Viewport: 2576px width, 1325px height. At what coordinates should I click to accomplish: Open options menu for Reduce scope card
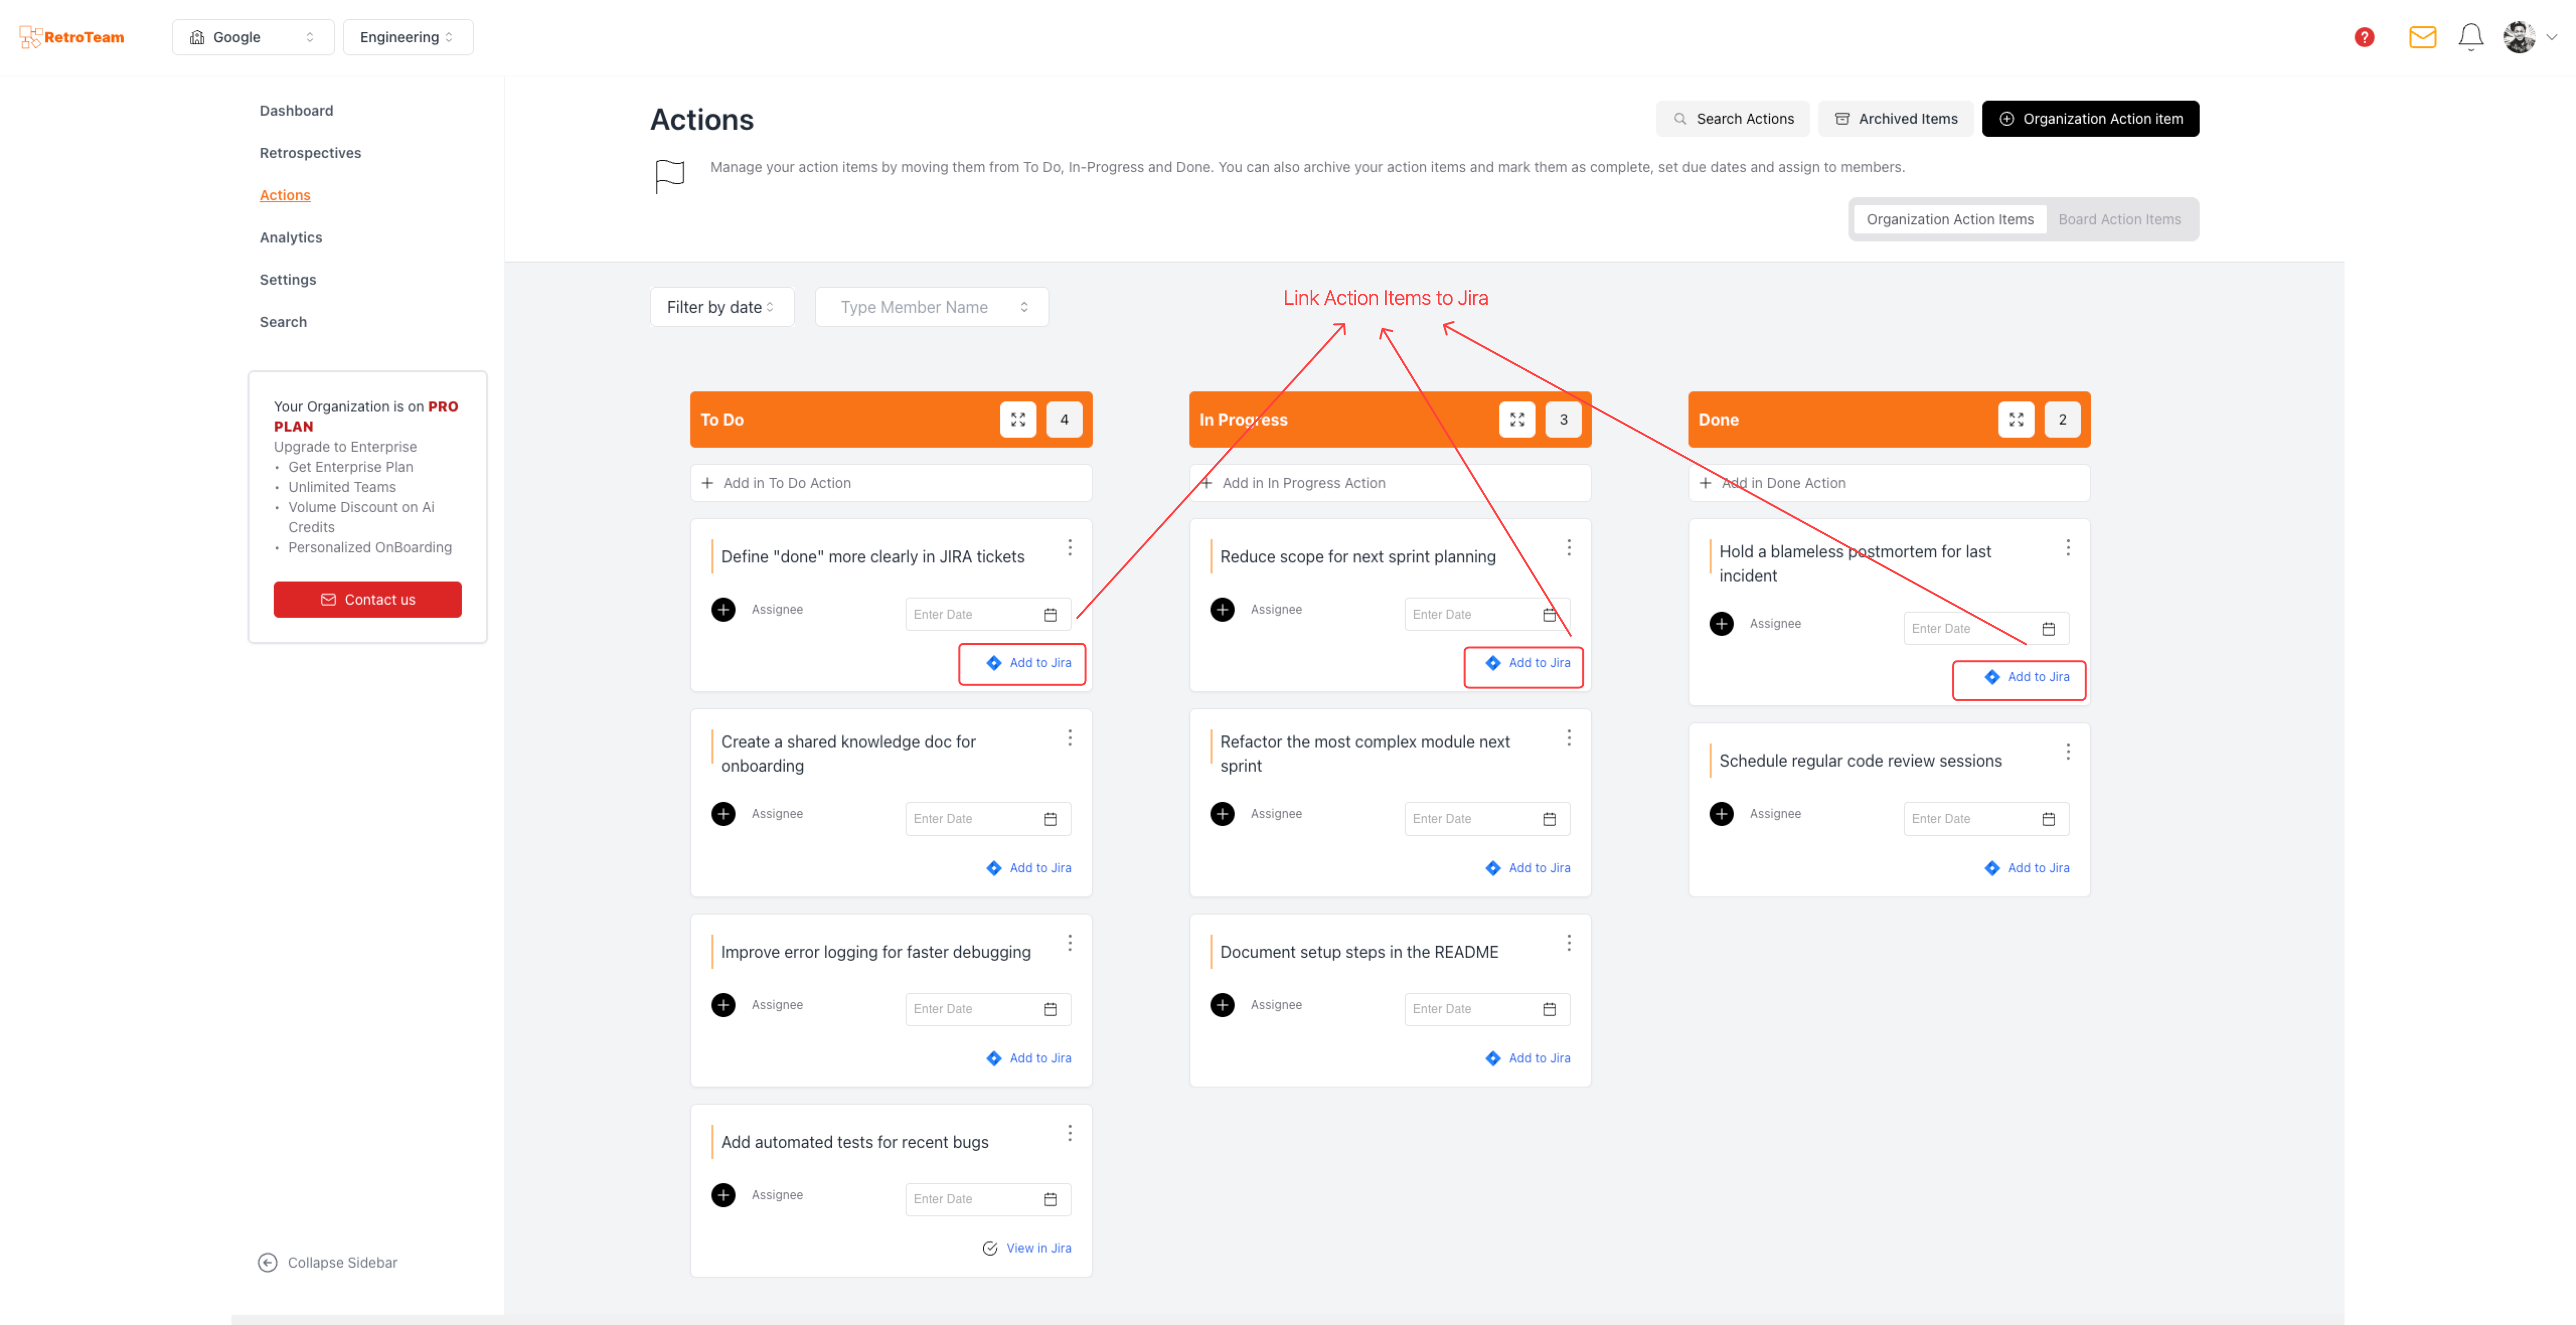coord(1569,548)
